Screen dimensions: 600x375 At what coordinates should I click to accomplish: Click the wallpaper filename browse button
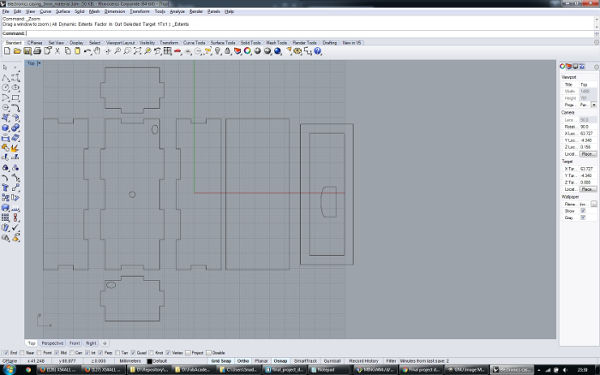[593, 204]
